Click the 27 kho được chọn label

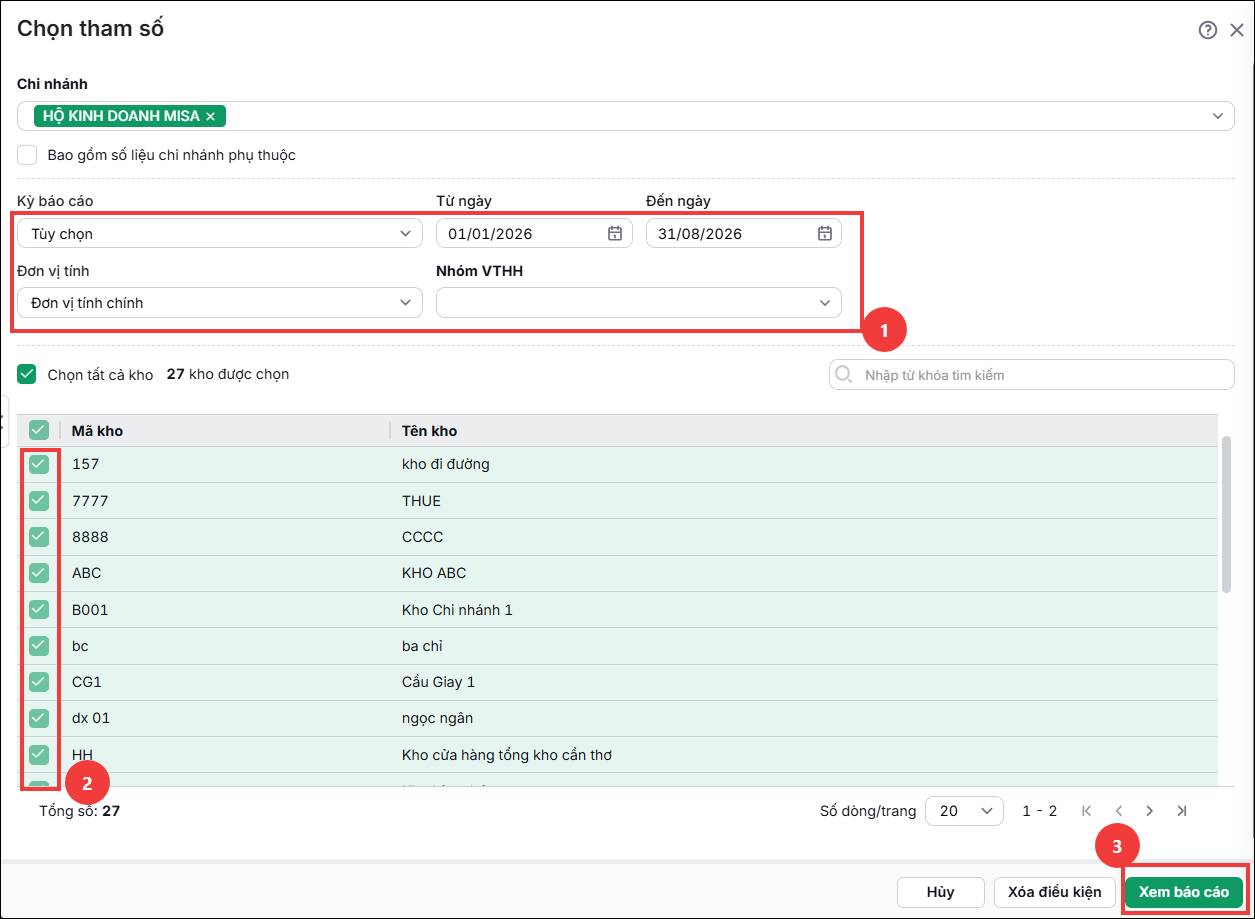(x=228, y=374)
